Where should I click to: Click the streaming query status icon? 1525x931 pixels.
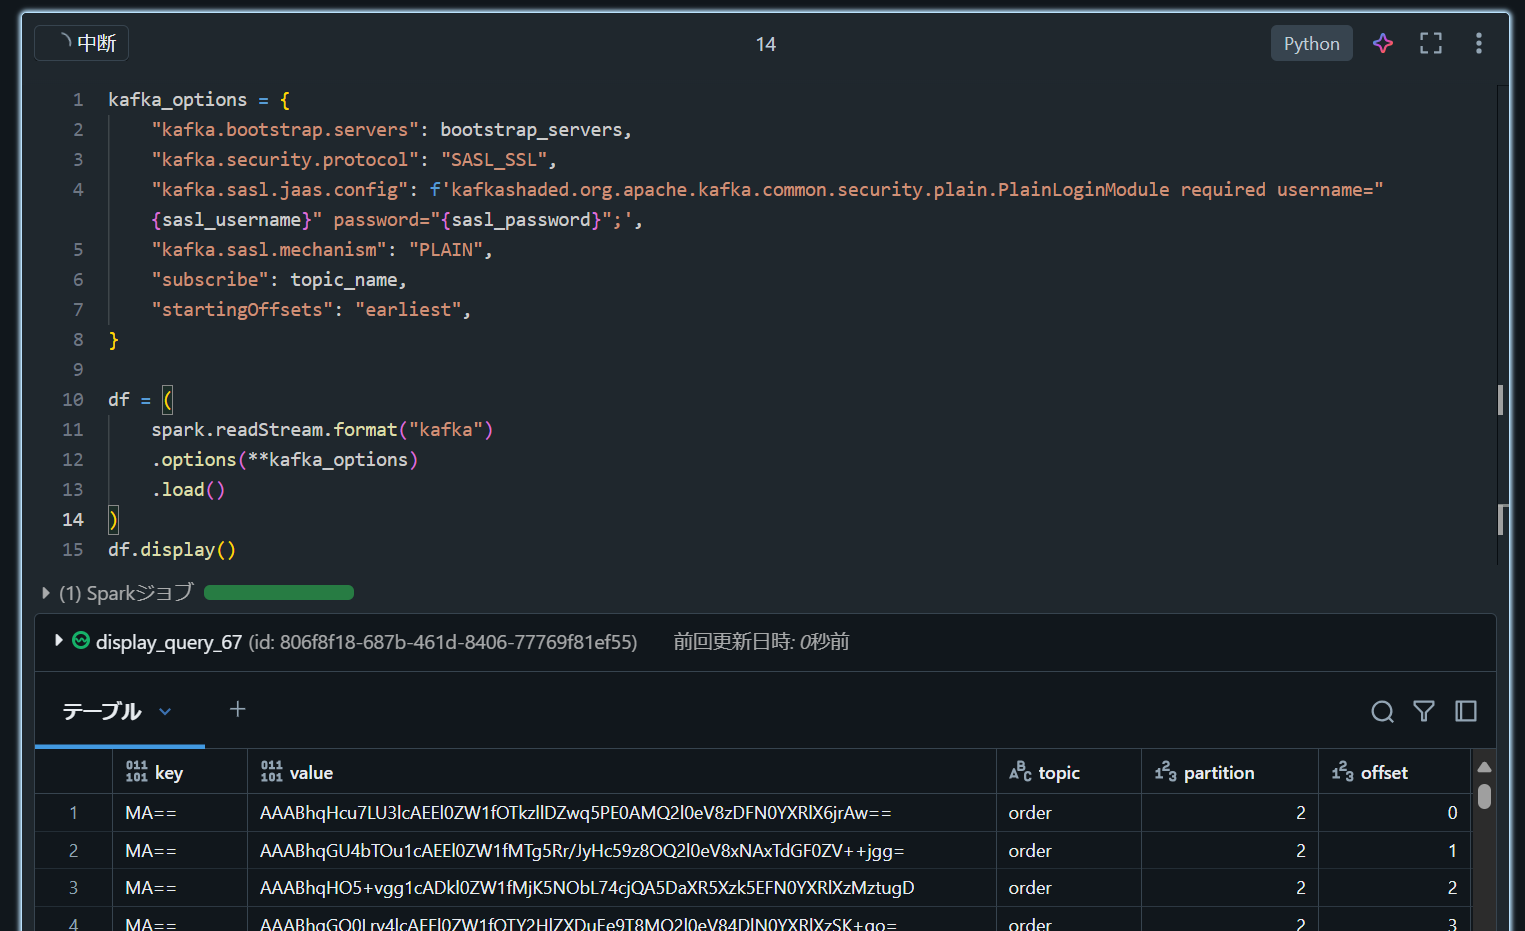(x=81, y=640)
